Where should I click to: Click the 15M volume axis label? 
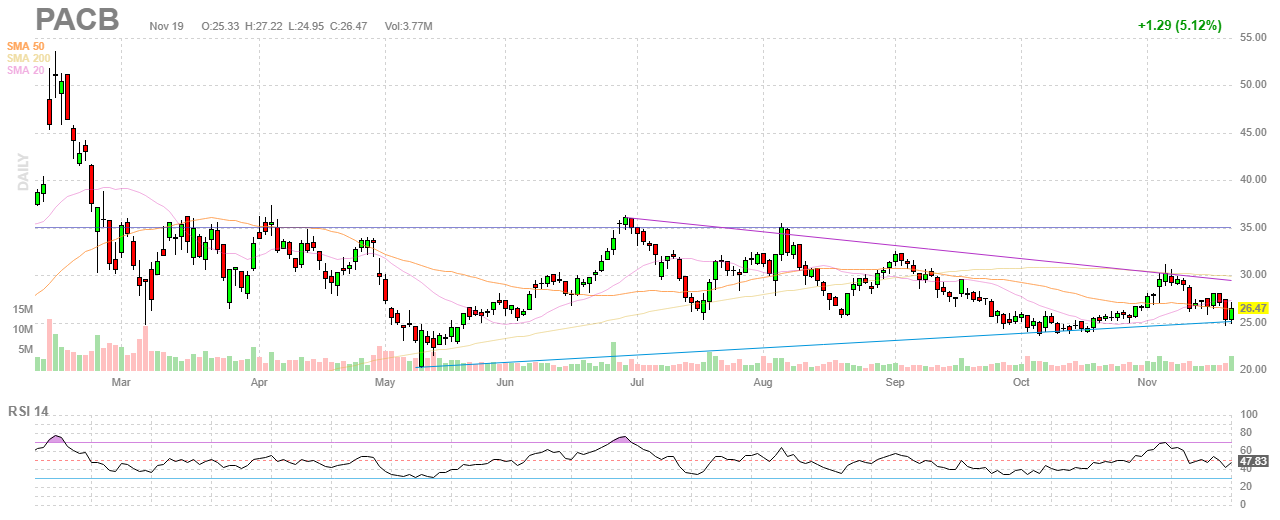coord(23,310)
